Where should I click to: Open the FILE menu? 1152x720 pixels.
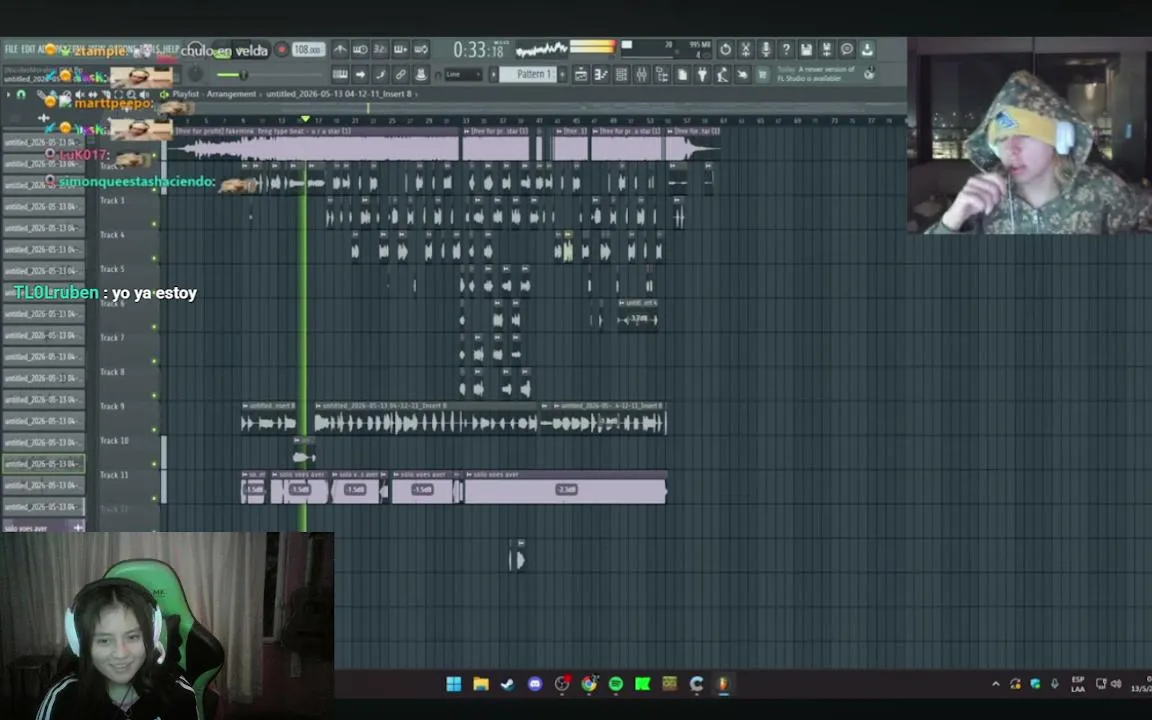coord(11,49)
